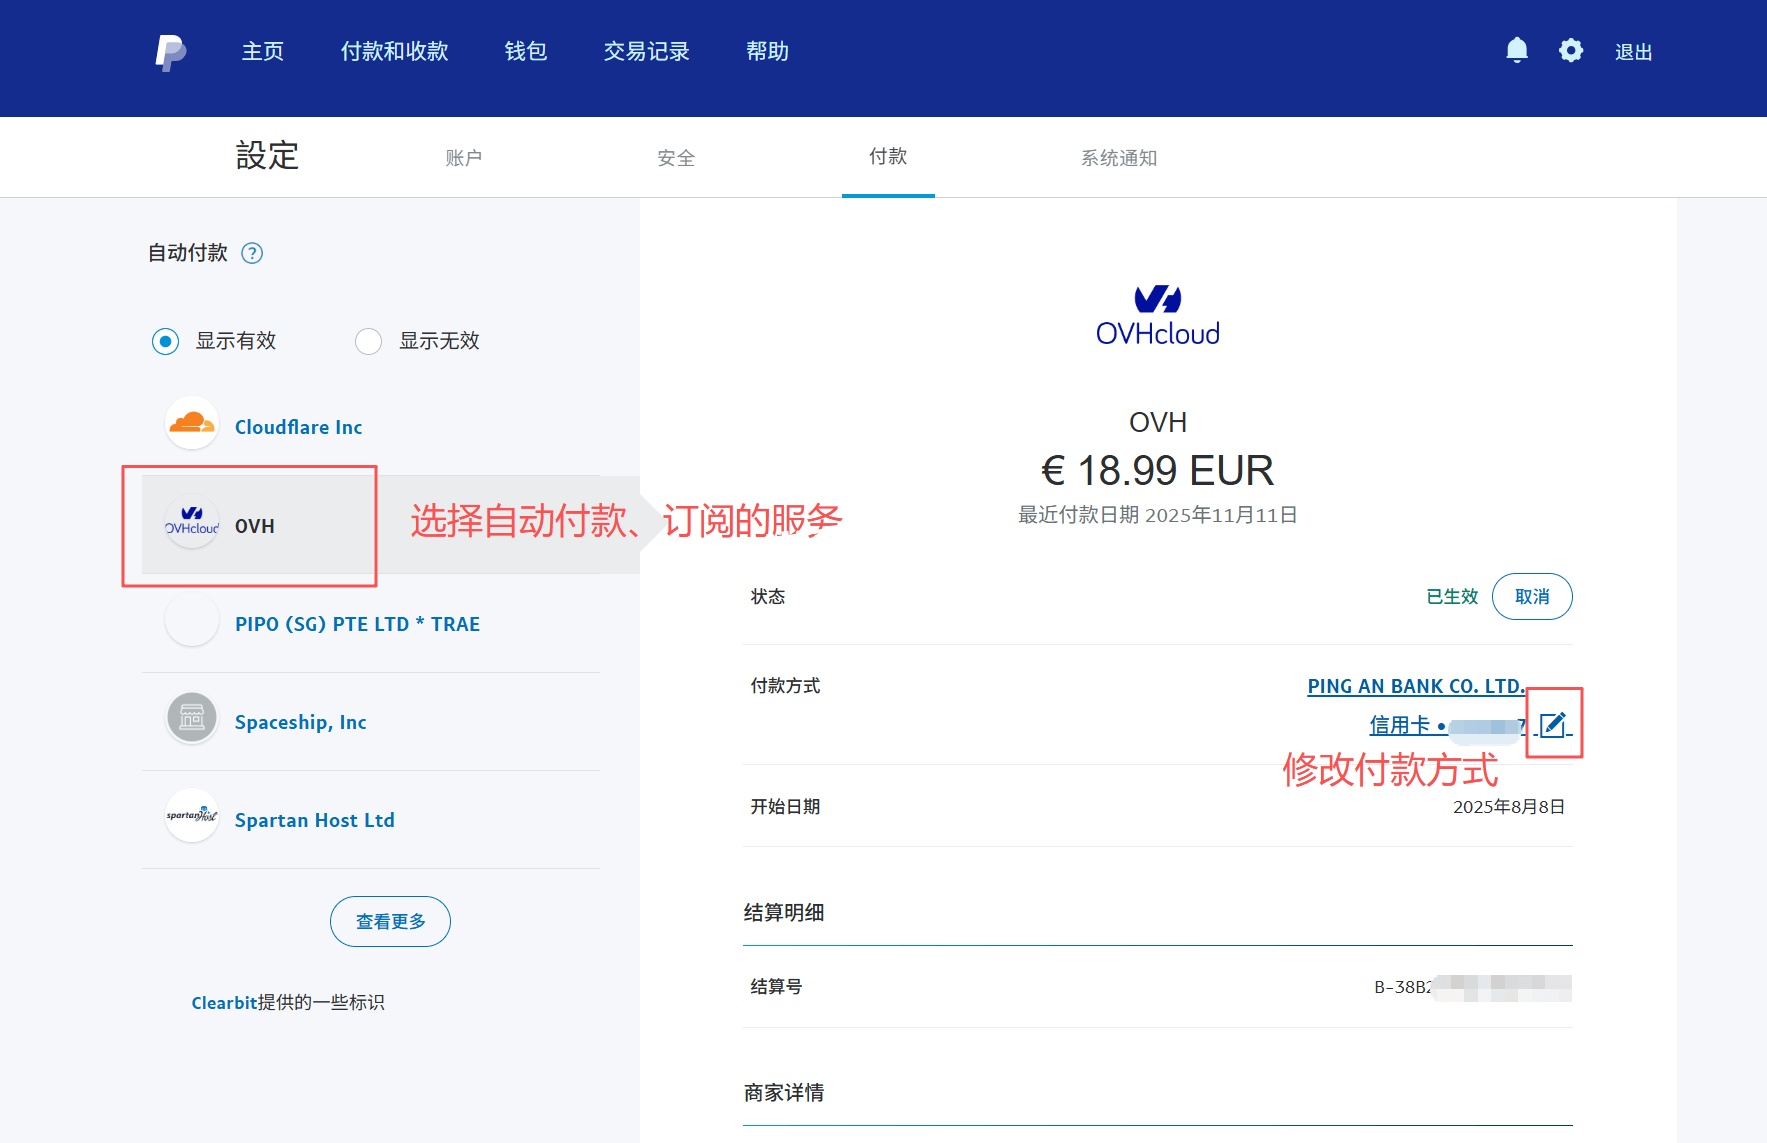This screenshot has width=1767, height=1143.
Task: Click the 取消 button to cancel subscription
Action: coord(1531,597)
